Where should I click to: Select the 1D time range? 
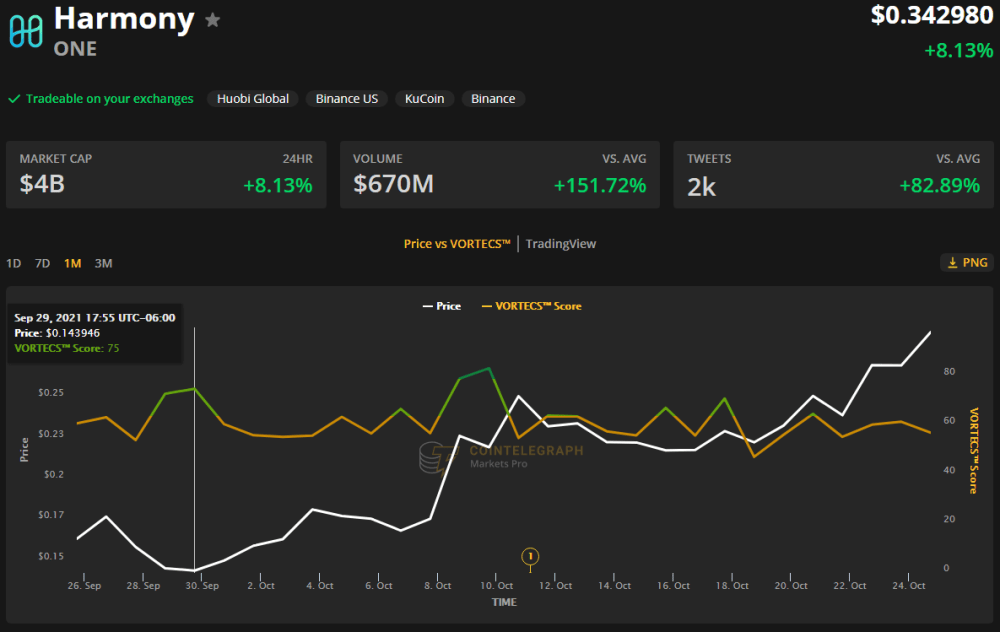(x=13, y=263)
